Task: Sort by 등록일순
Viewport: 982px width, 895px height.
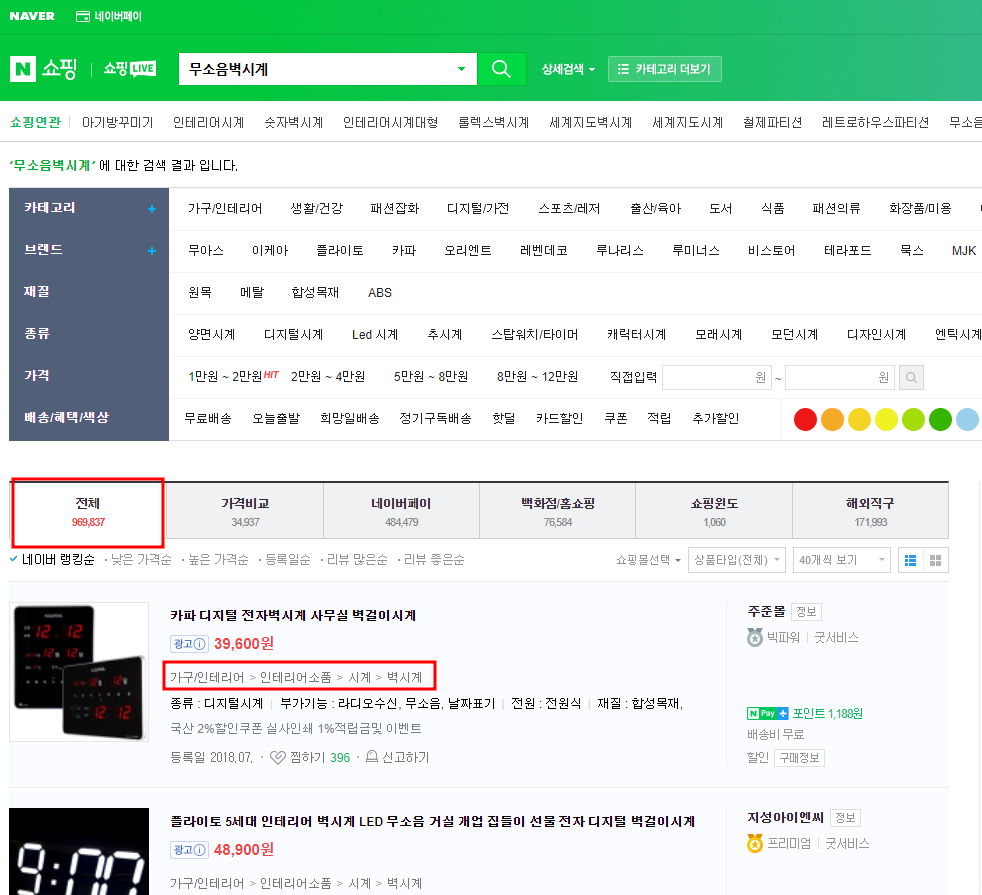Action: (x=287, y=559)
